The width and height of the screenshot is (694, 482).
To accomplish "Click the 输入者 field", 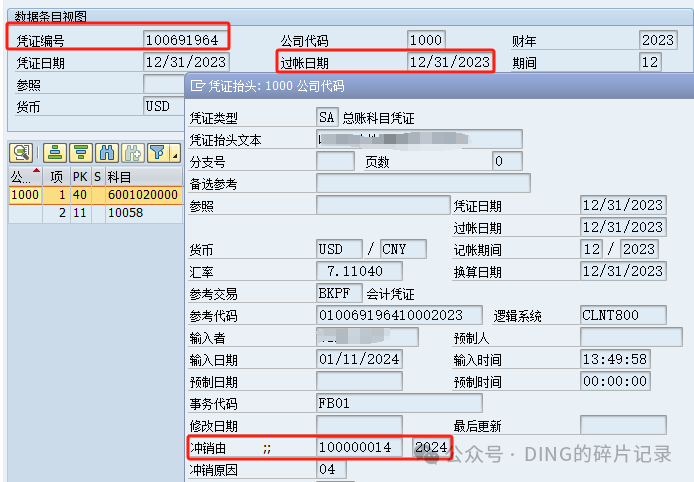I will [x=367, y=337].
